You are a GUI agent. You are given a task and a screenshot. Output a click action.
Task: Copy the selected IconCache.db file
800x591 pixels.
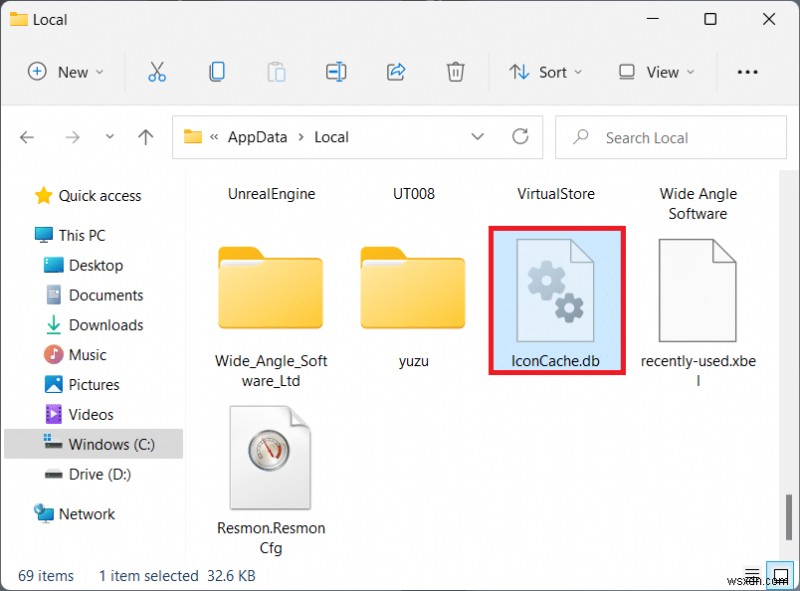pos(216,72)
